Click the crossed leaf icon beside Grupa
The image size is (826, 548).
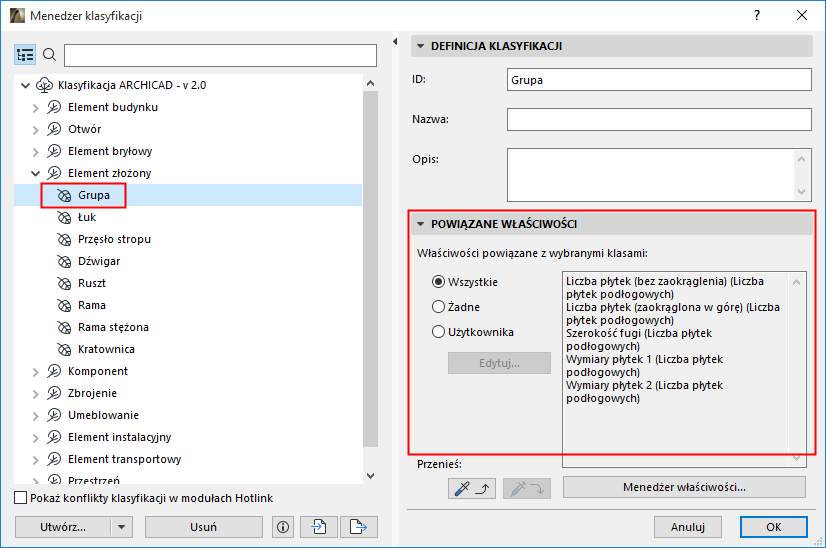pyautogui.click(x=64, y=195)
